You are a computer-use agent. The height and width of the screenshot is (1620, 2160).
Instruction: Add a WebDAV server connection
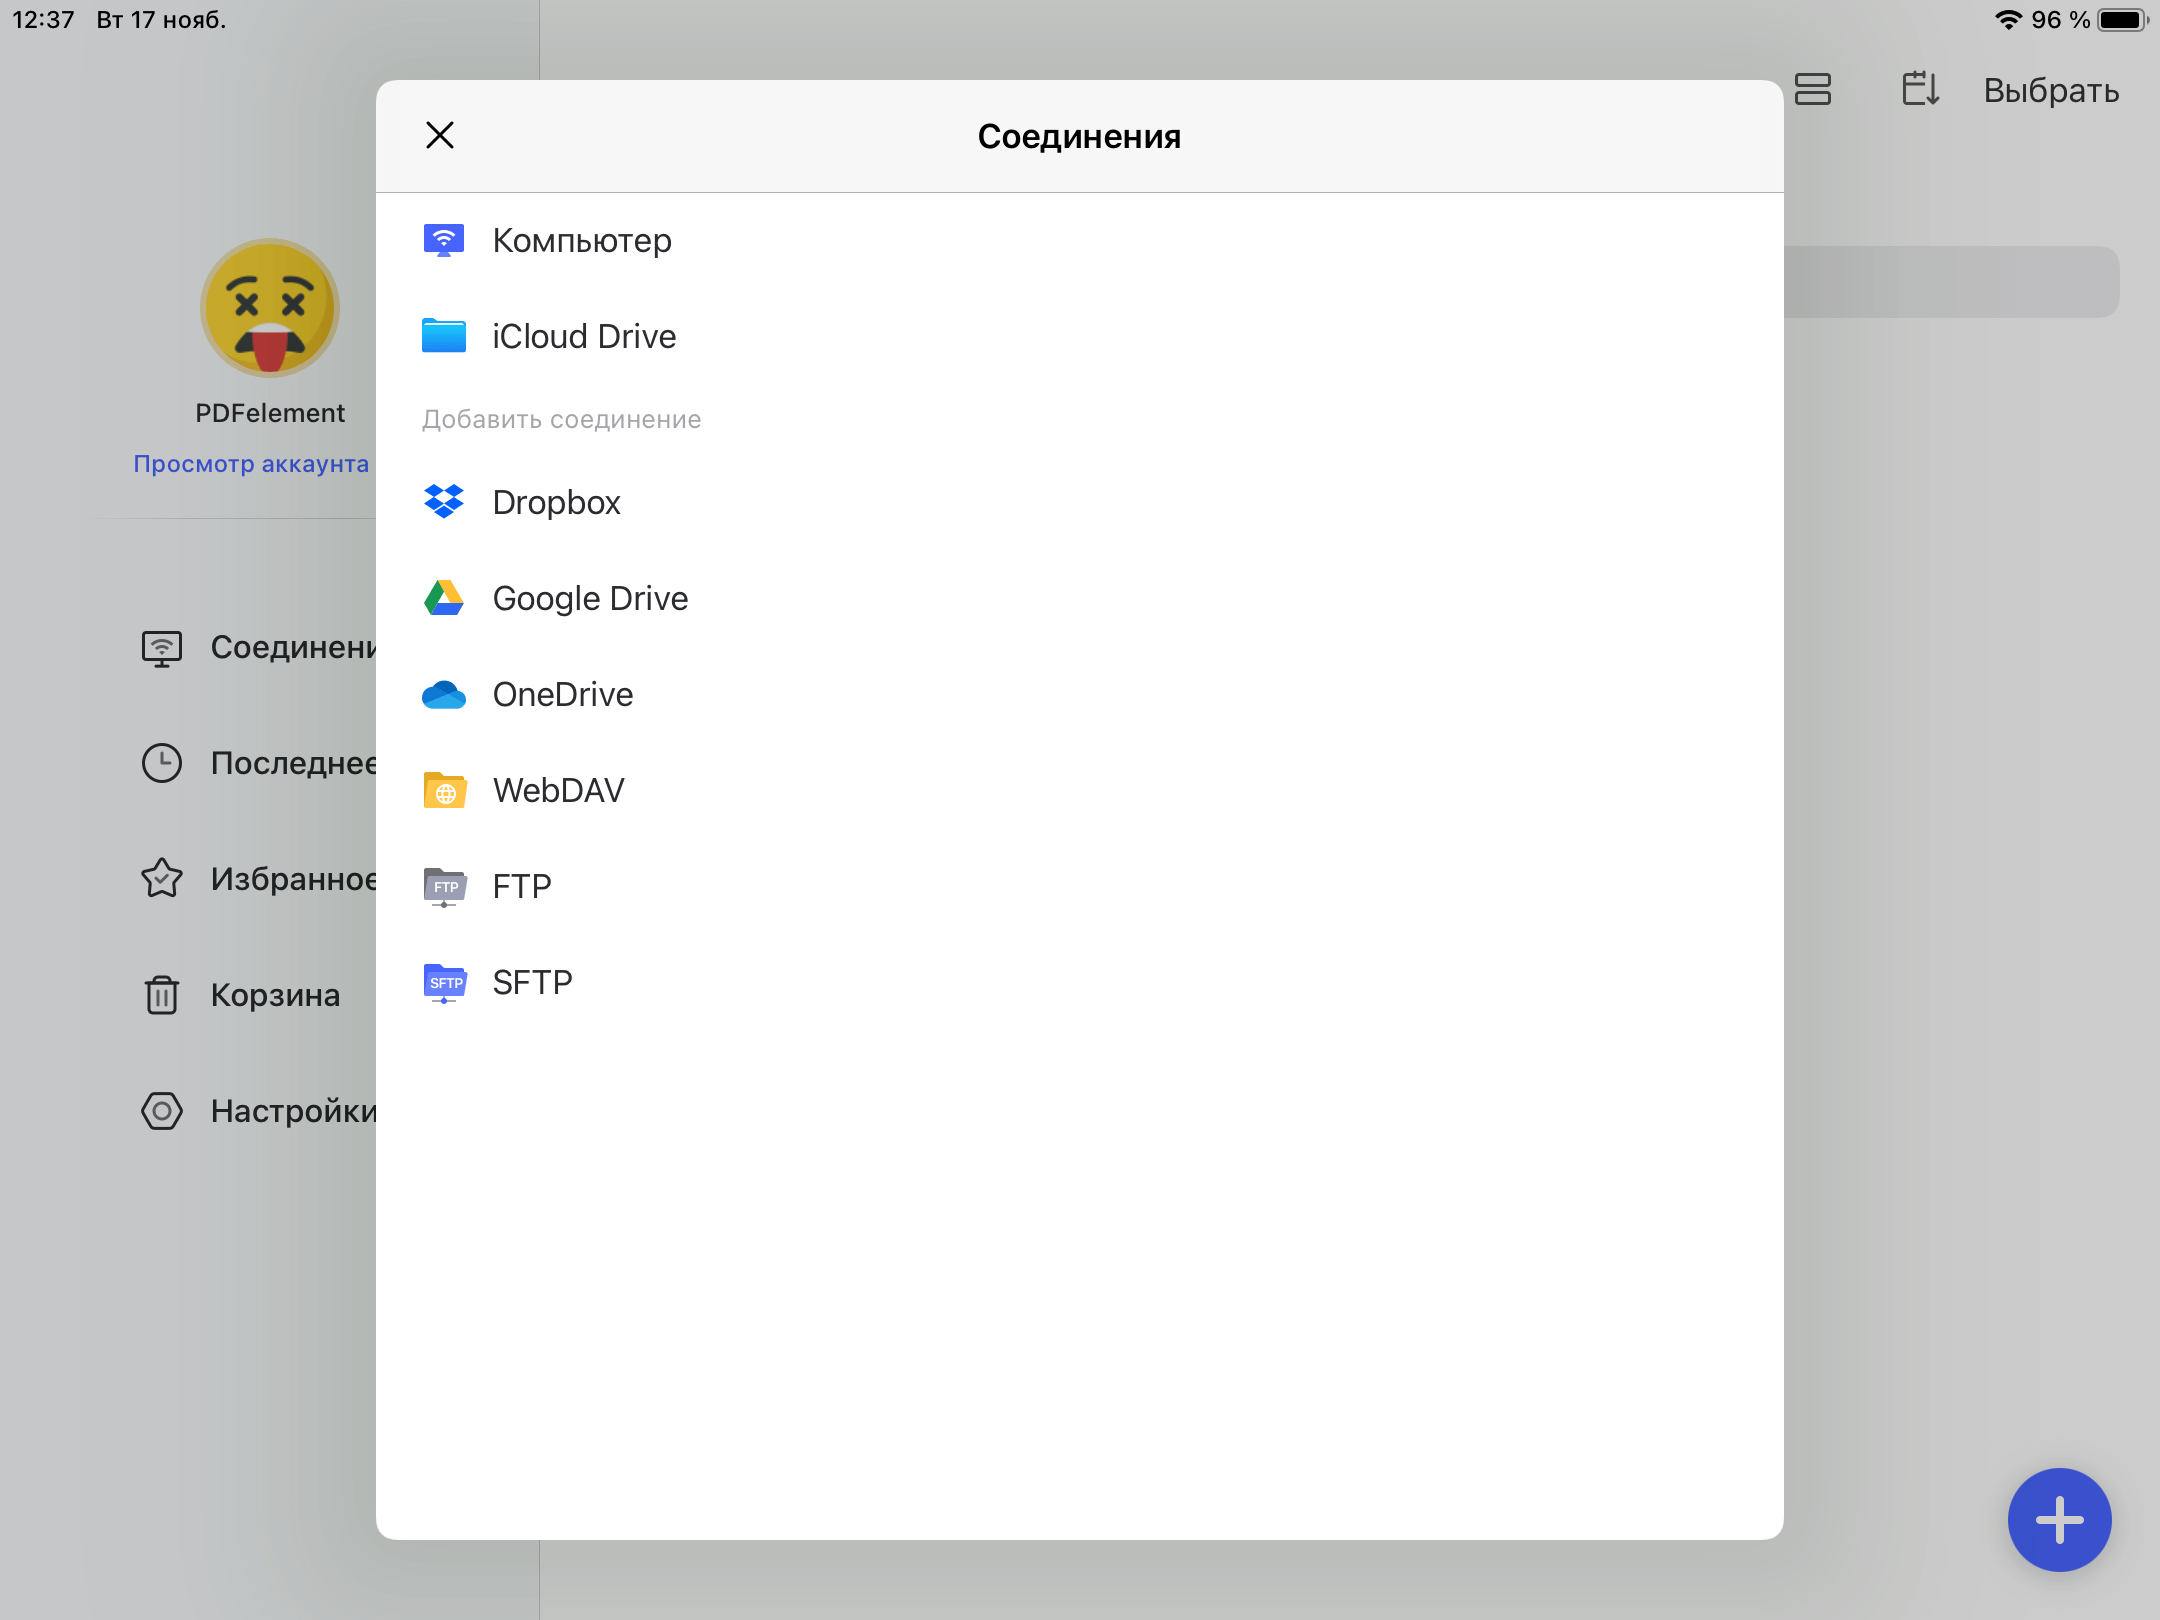tap(558, 790)
